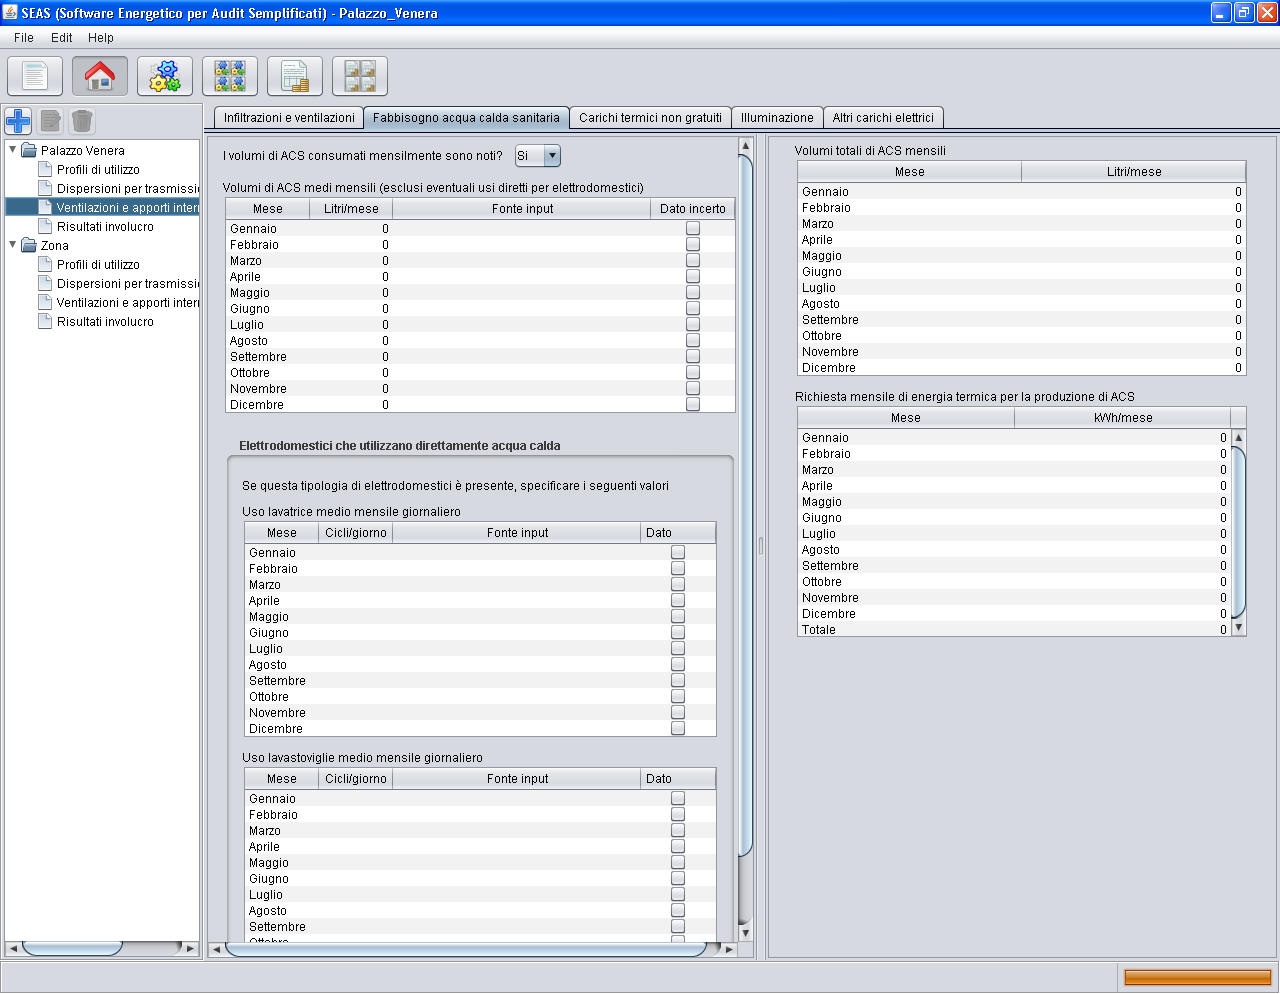This screenshot has height=994, width=1280.
Task: Tick Dato incerto for Gennaio in ACS table
Action: [x=693, y=229]
